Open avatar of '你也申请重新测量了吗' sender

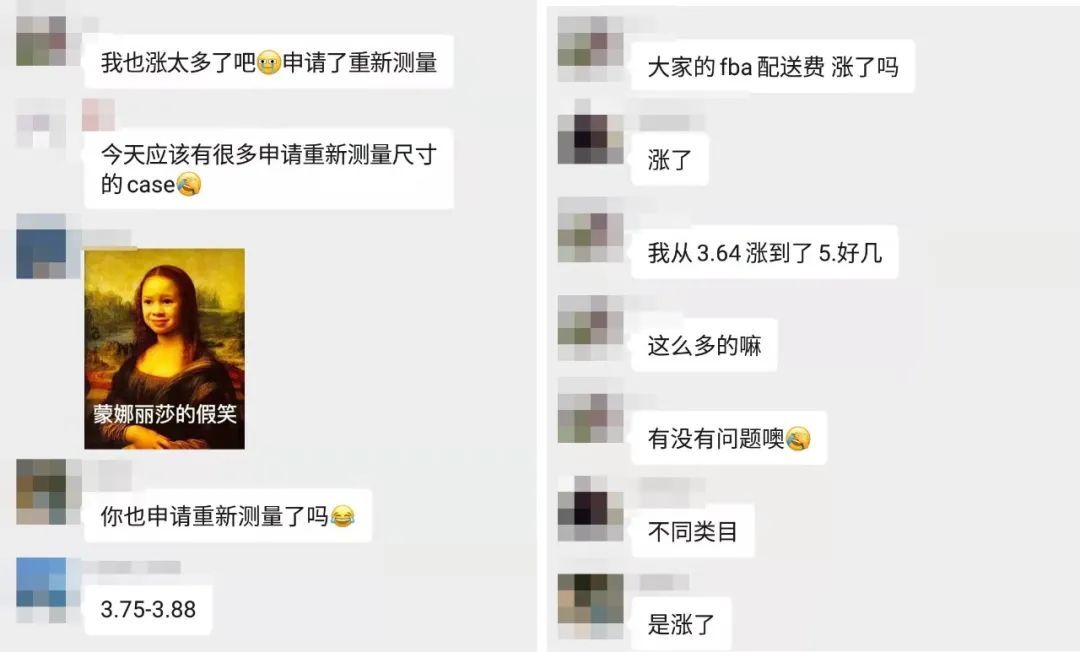coord(41,492)
